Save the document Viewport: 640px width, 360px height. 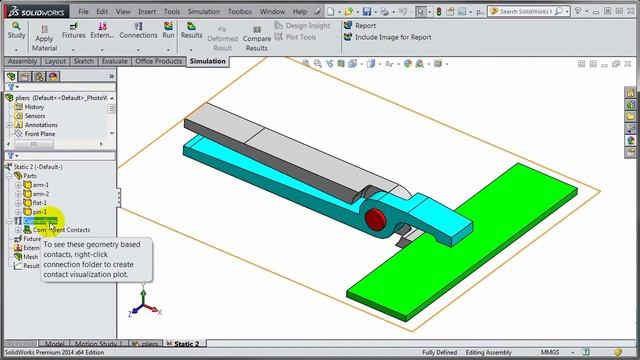point(367,11)
